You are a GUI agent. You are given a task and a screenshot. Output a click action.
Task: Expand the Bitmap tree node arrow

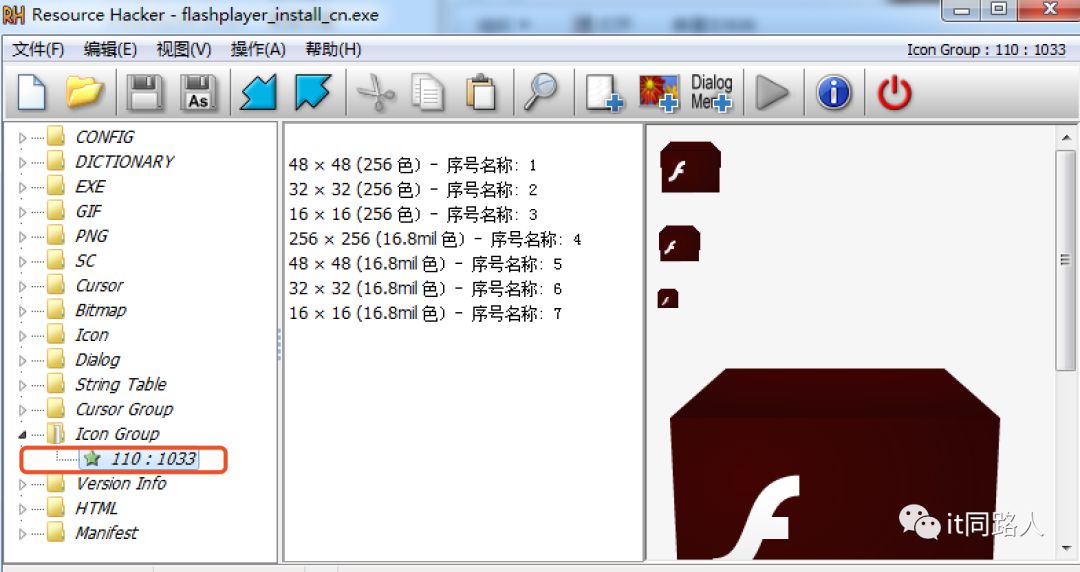coord(22,311)
